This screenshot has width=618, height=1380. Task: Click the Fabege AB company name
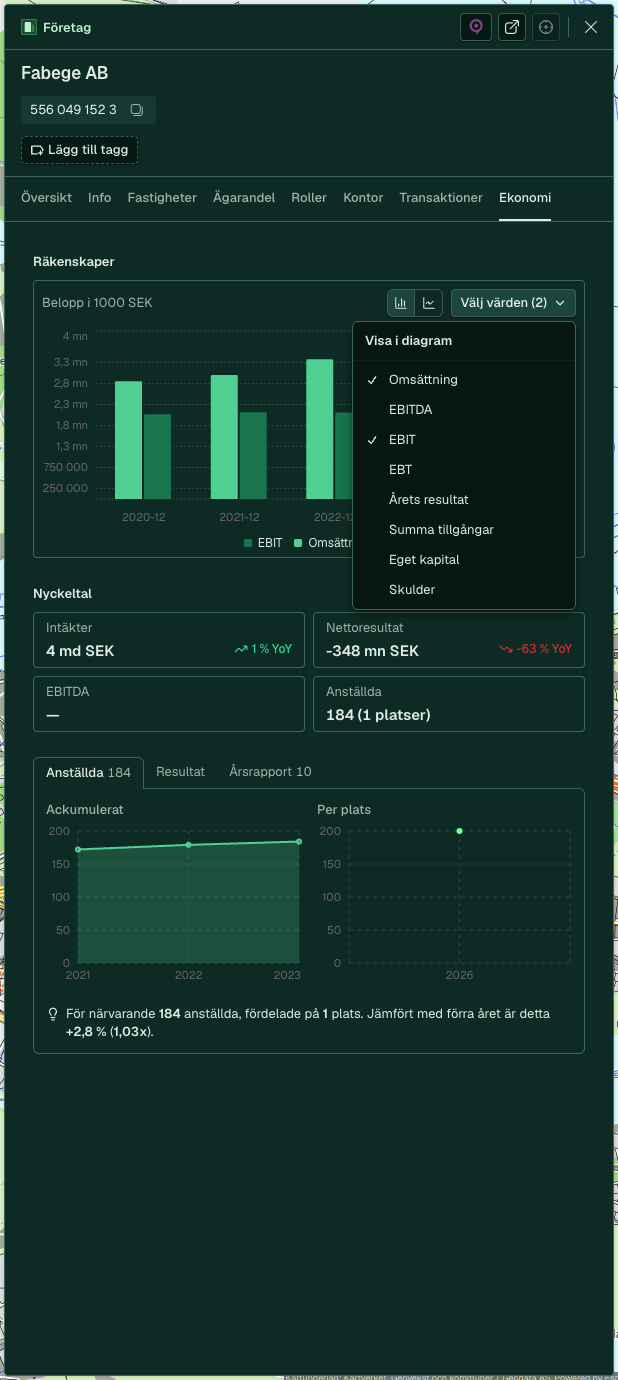[65, 73]
